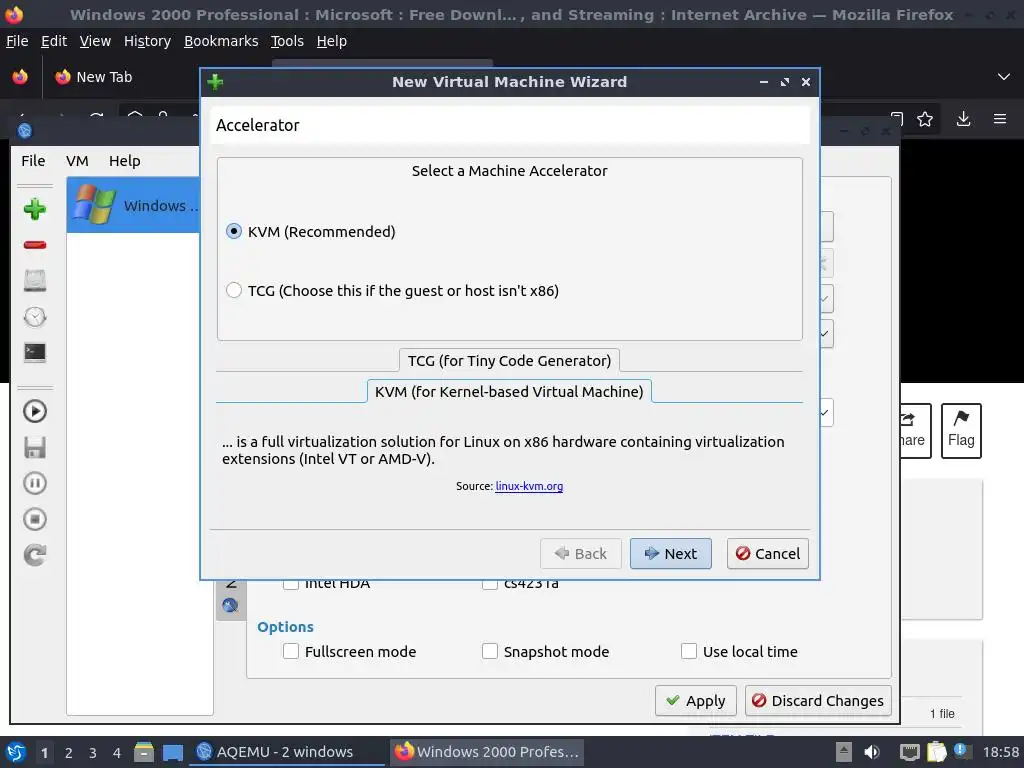Click Discard Changes in AQEMU
Viewport: 1024px width, 768px height.
818,701
